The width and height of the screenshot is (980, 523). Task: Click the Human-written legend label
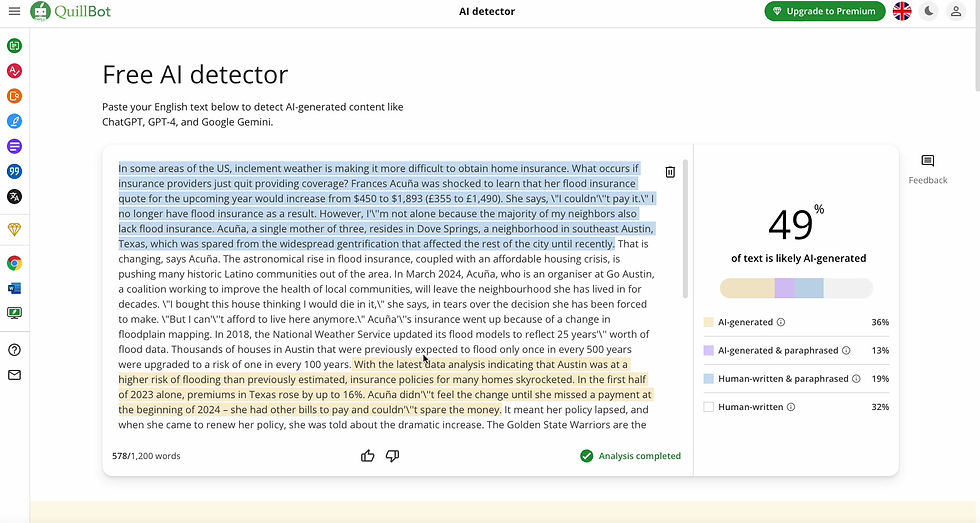(x=750, y=407)
